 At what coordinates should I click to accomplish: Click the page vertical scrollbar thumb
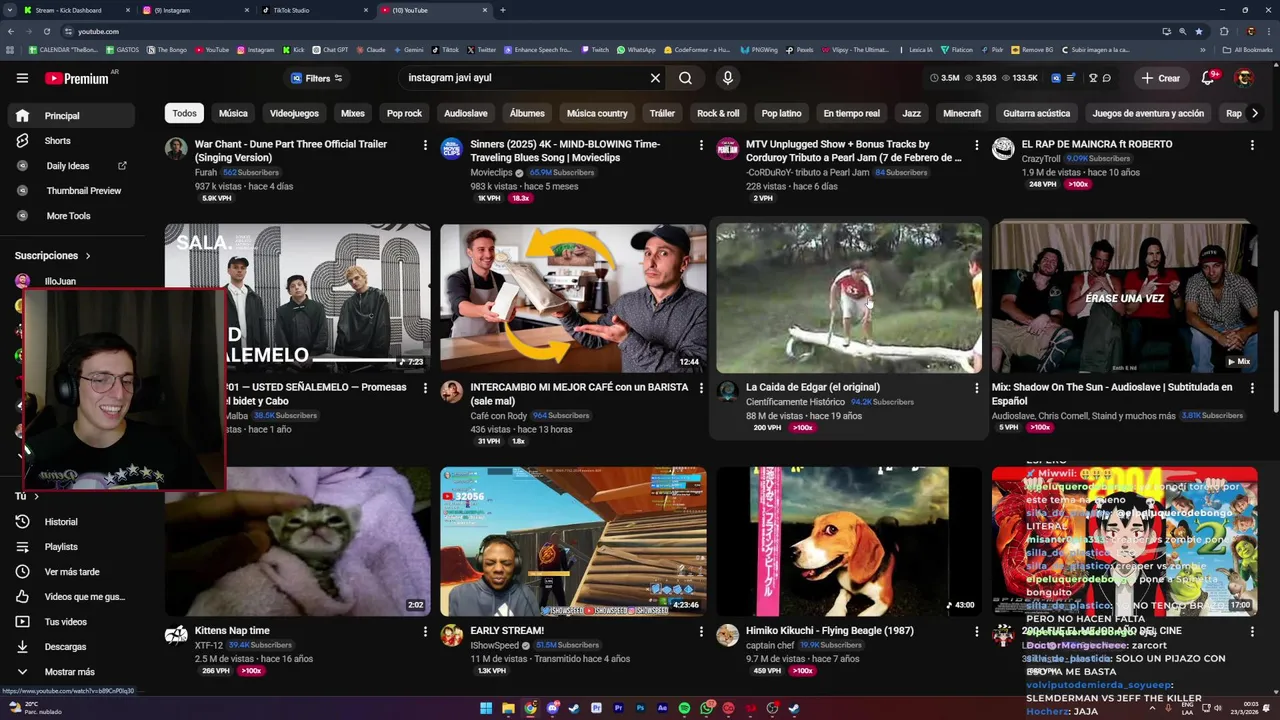[x=1275, y=362]
